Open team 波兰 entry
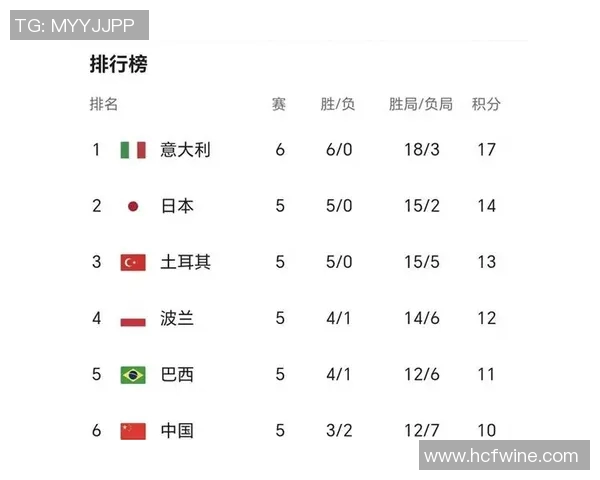The width and height of the screenshot is (600, 480). point(177,319)
